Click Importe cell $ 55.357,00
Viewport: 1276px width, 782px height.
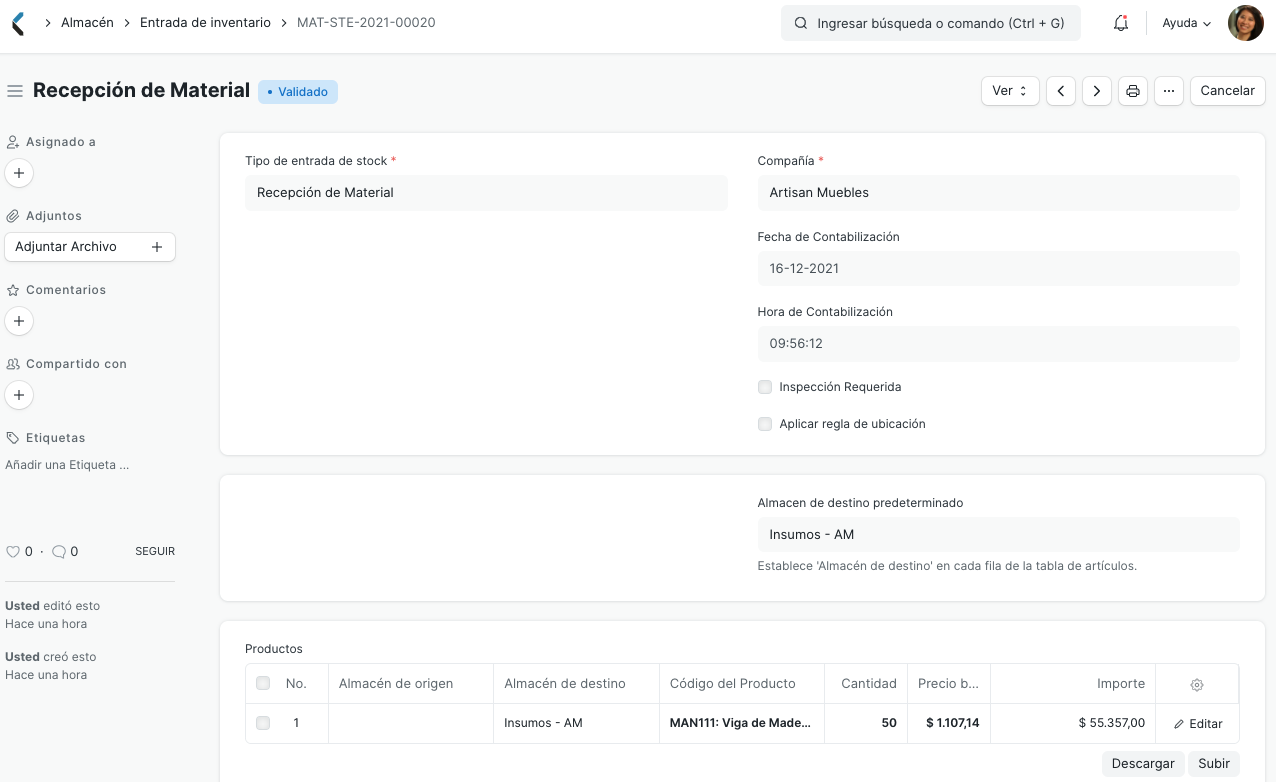tap(1073, 723)
